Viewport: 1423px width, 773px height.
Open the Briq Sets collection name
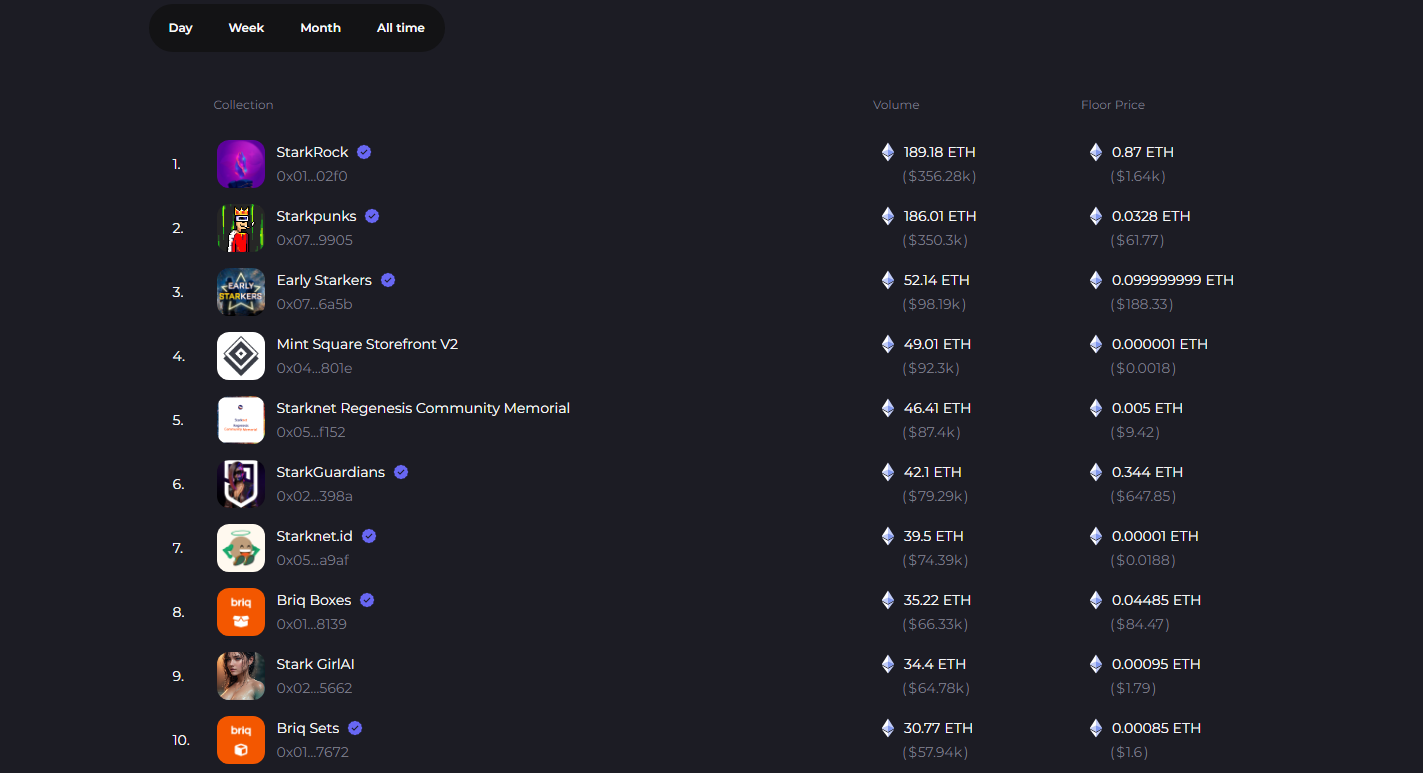click(x=308, y=728)
